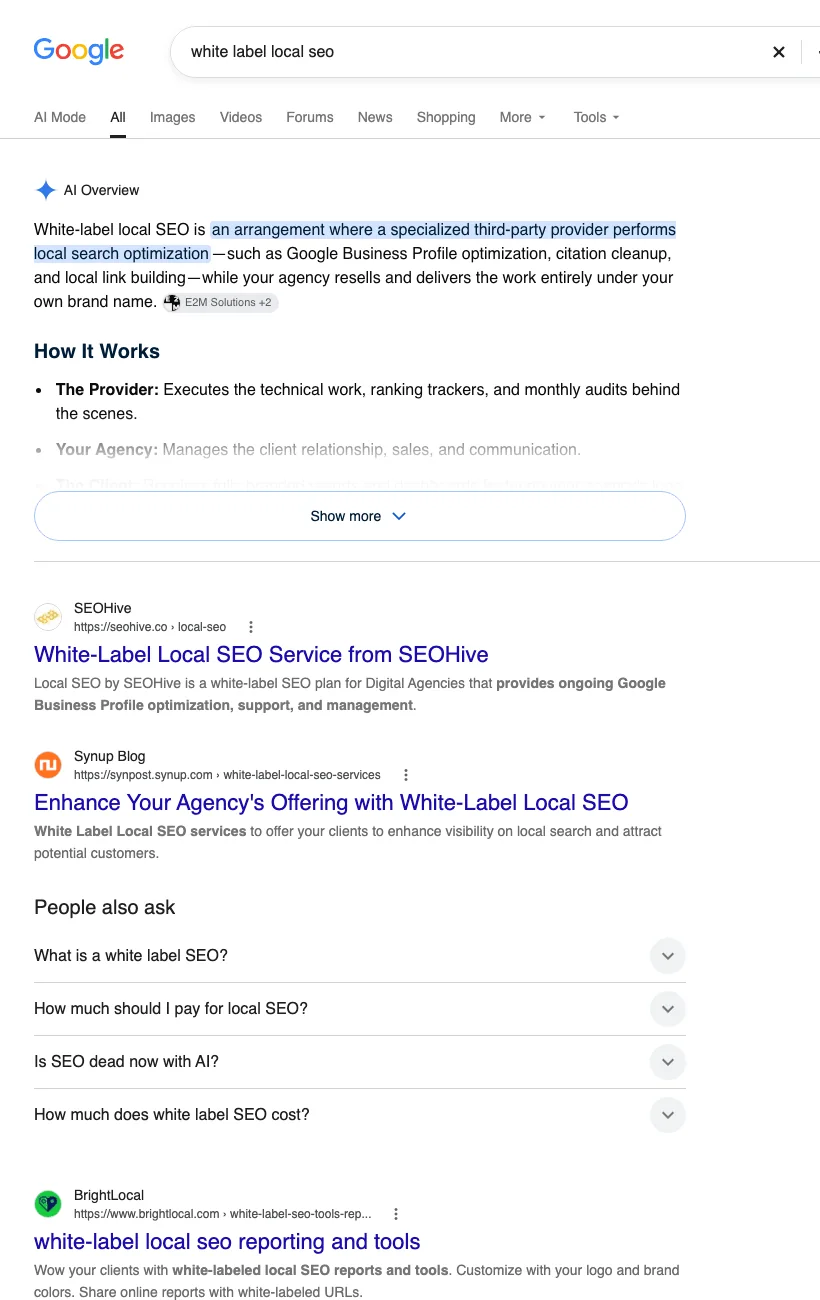820x1300 pixels.
Task: Expand "How much should I pay for local SEO?"
Action: click(x=360, y=1009)
